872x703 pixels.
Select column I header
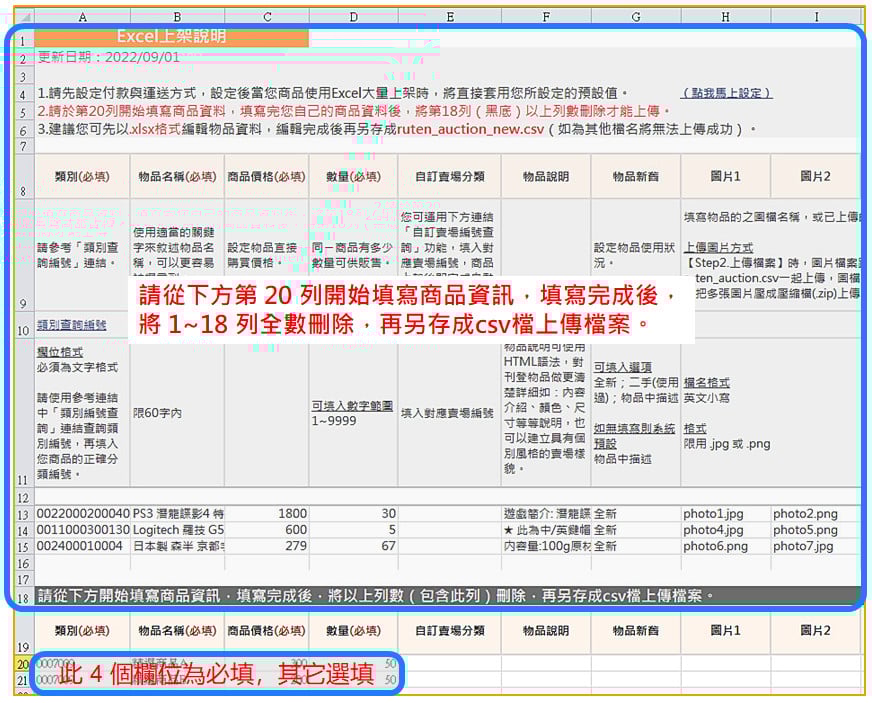815,17
